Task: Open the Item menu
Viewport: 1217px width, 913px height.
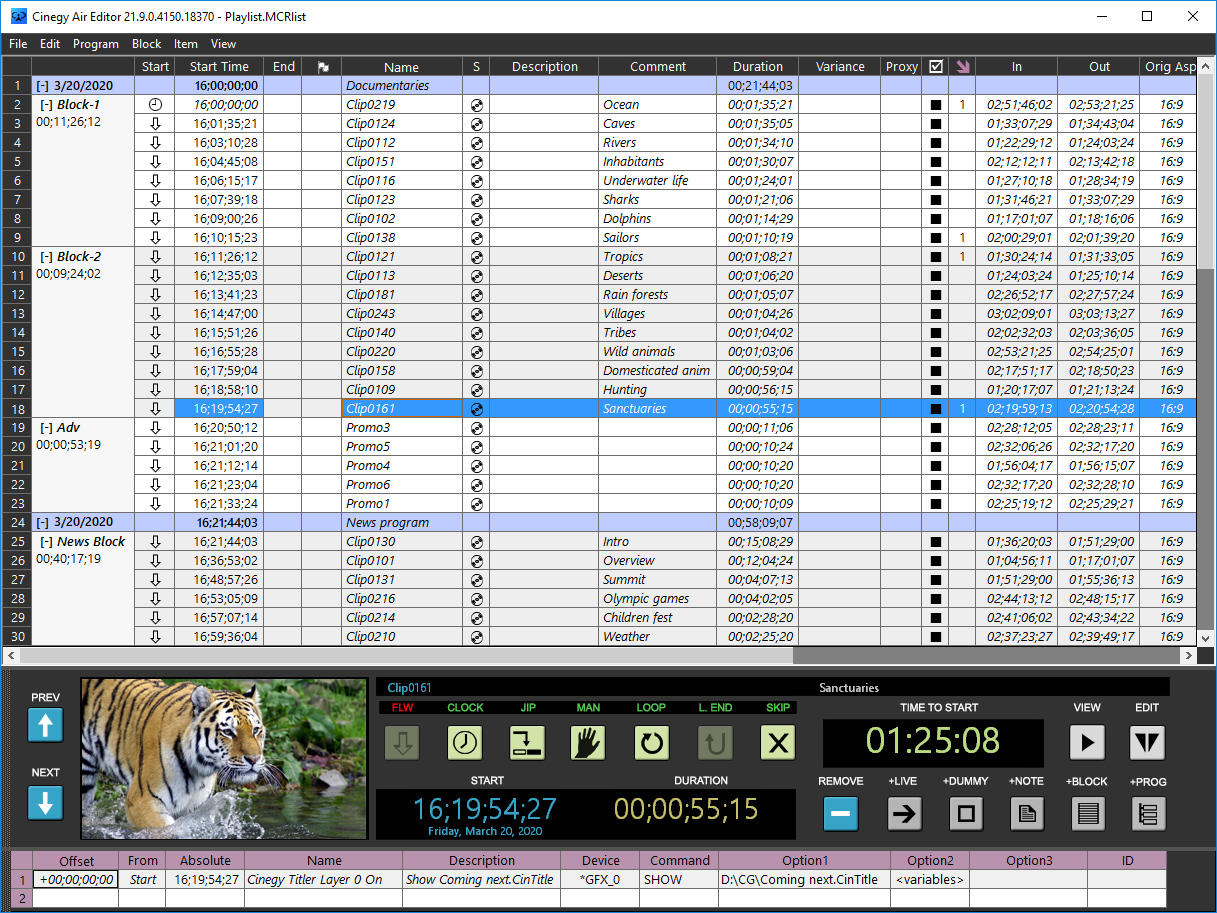Action: point(186,44)
